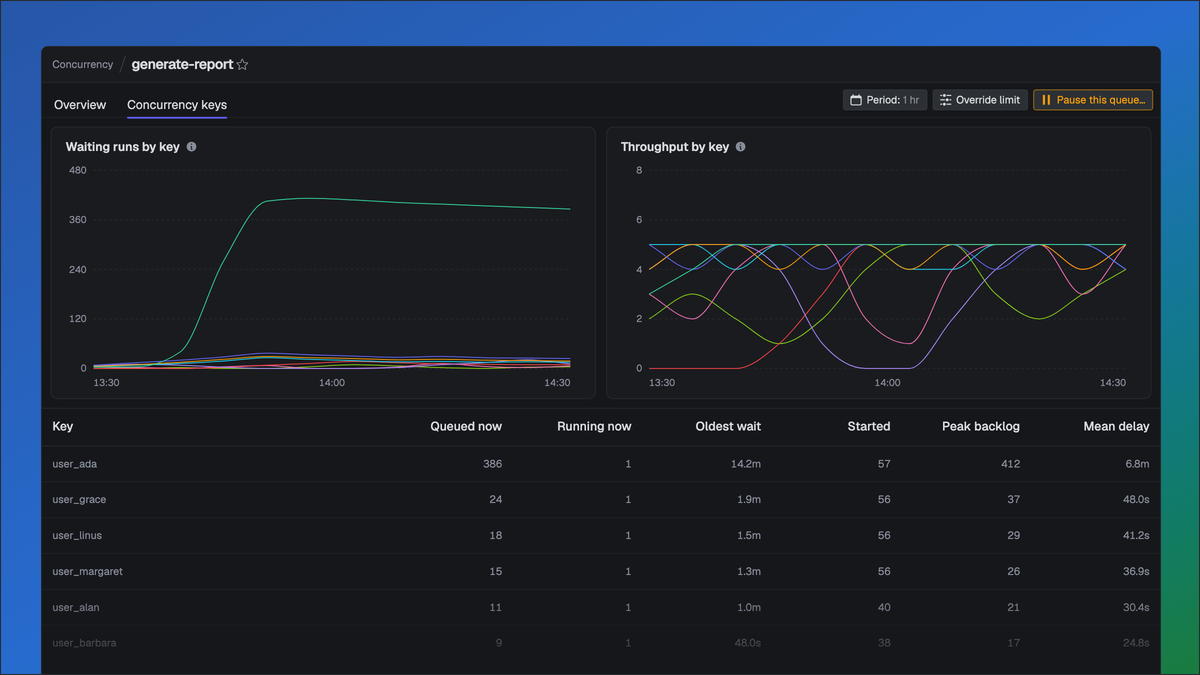Open the user_ada key row
The width and height of the screenshot is (1200, 675).
tap(601, 464)
